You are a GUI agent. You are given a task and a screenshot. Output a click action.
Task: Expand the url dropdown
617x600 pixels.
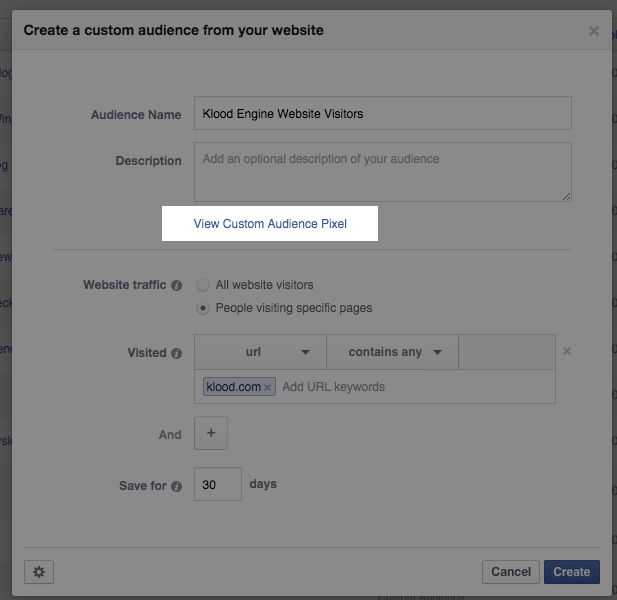pyautogui.click(x=260, y=352)
